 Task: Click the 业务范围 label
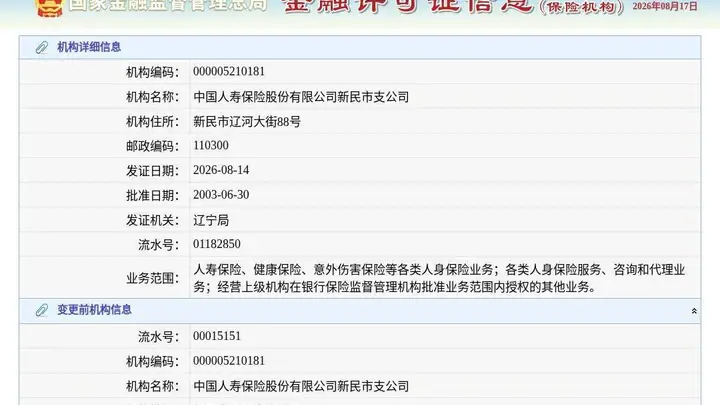tap(152, 278)
